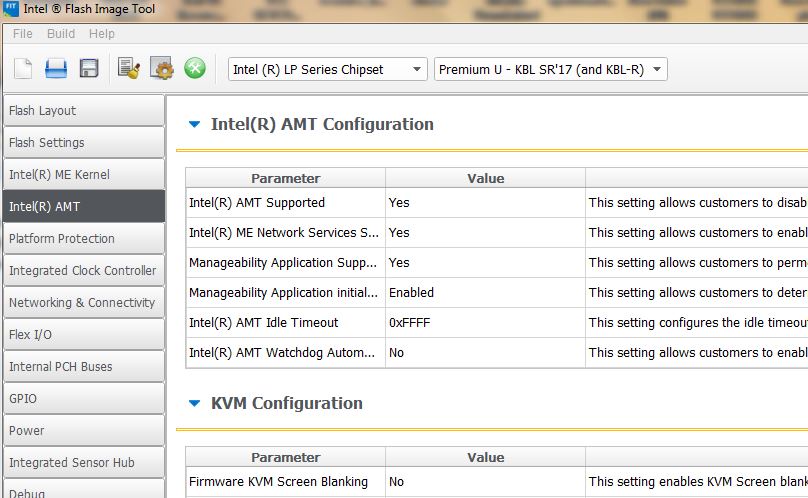Viewport: 808px width, 498px height.
Task: Open the File menu
Action: (22, 34)
